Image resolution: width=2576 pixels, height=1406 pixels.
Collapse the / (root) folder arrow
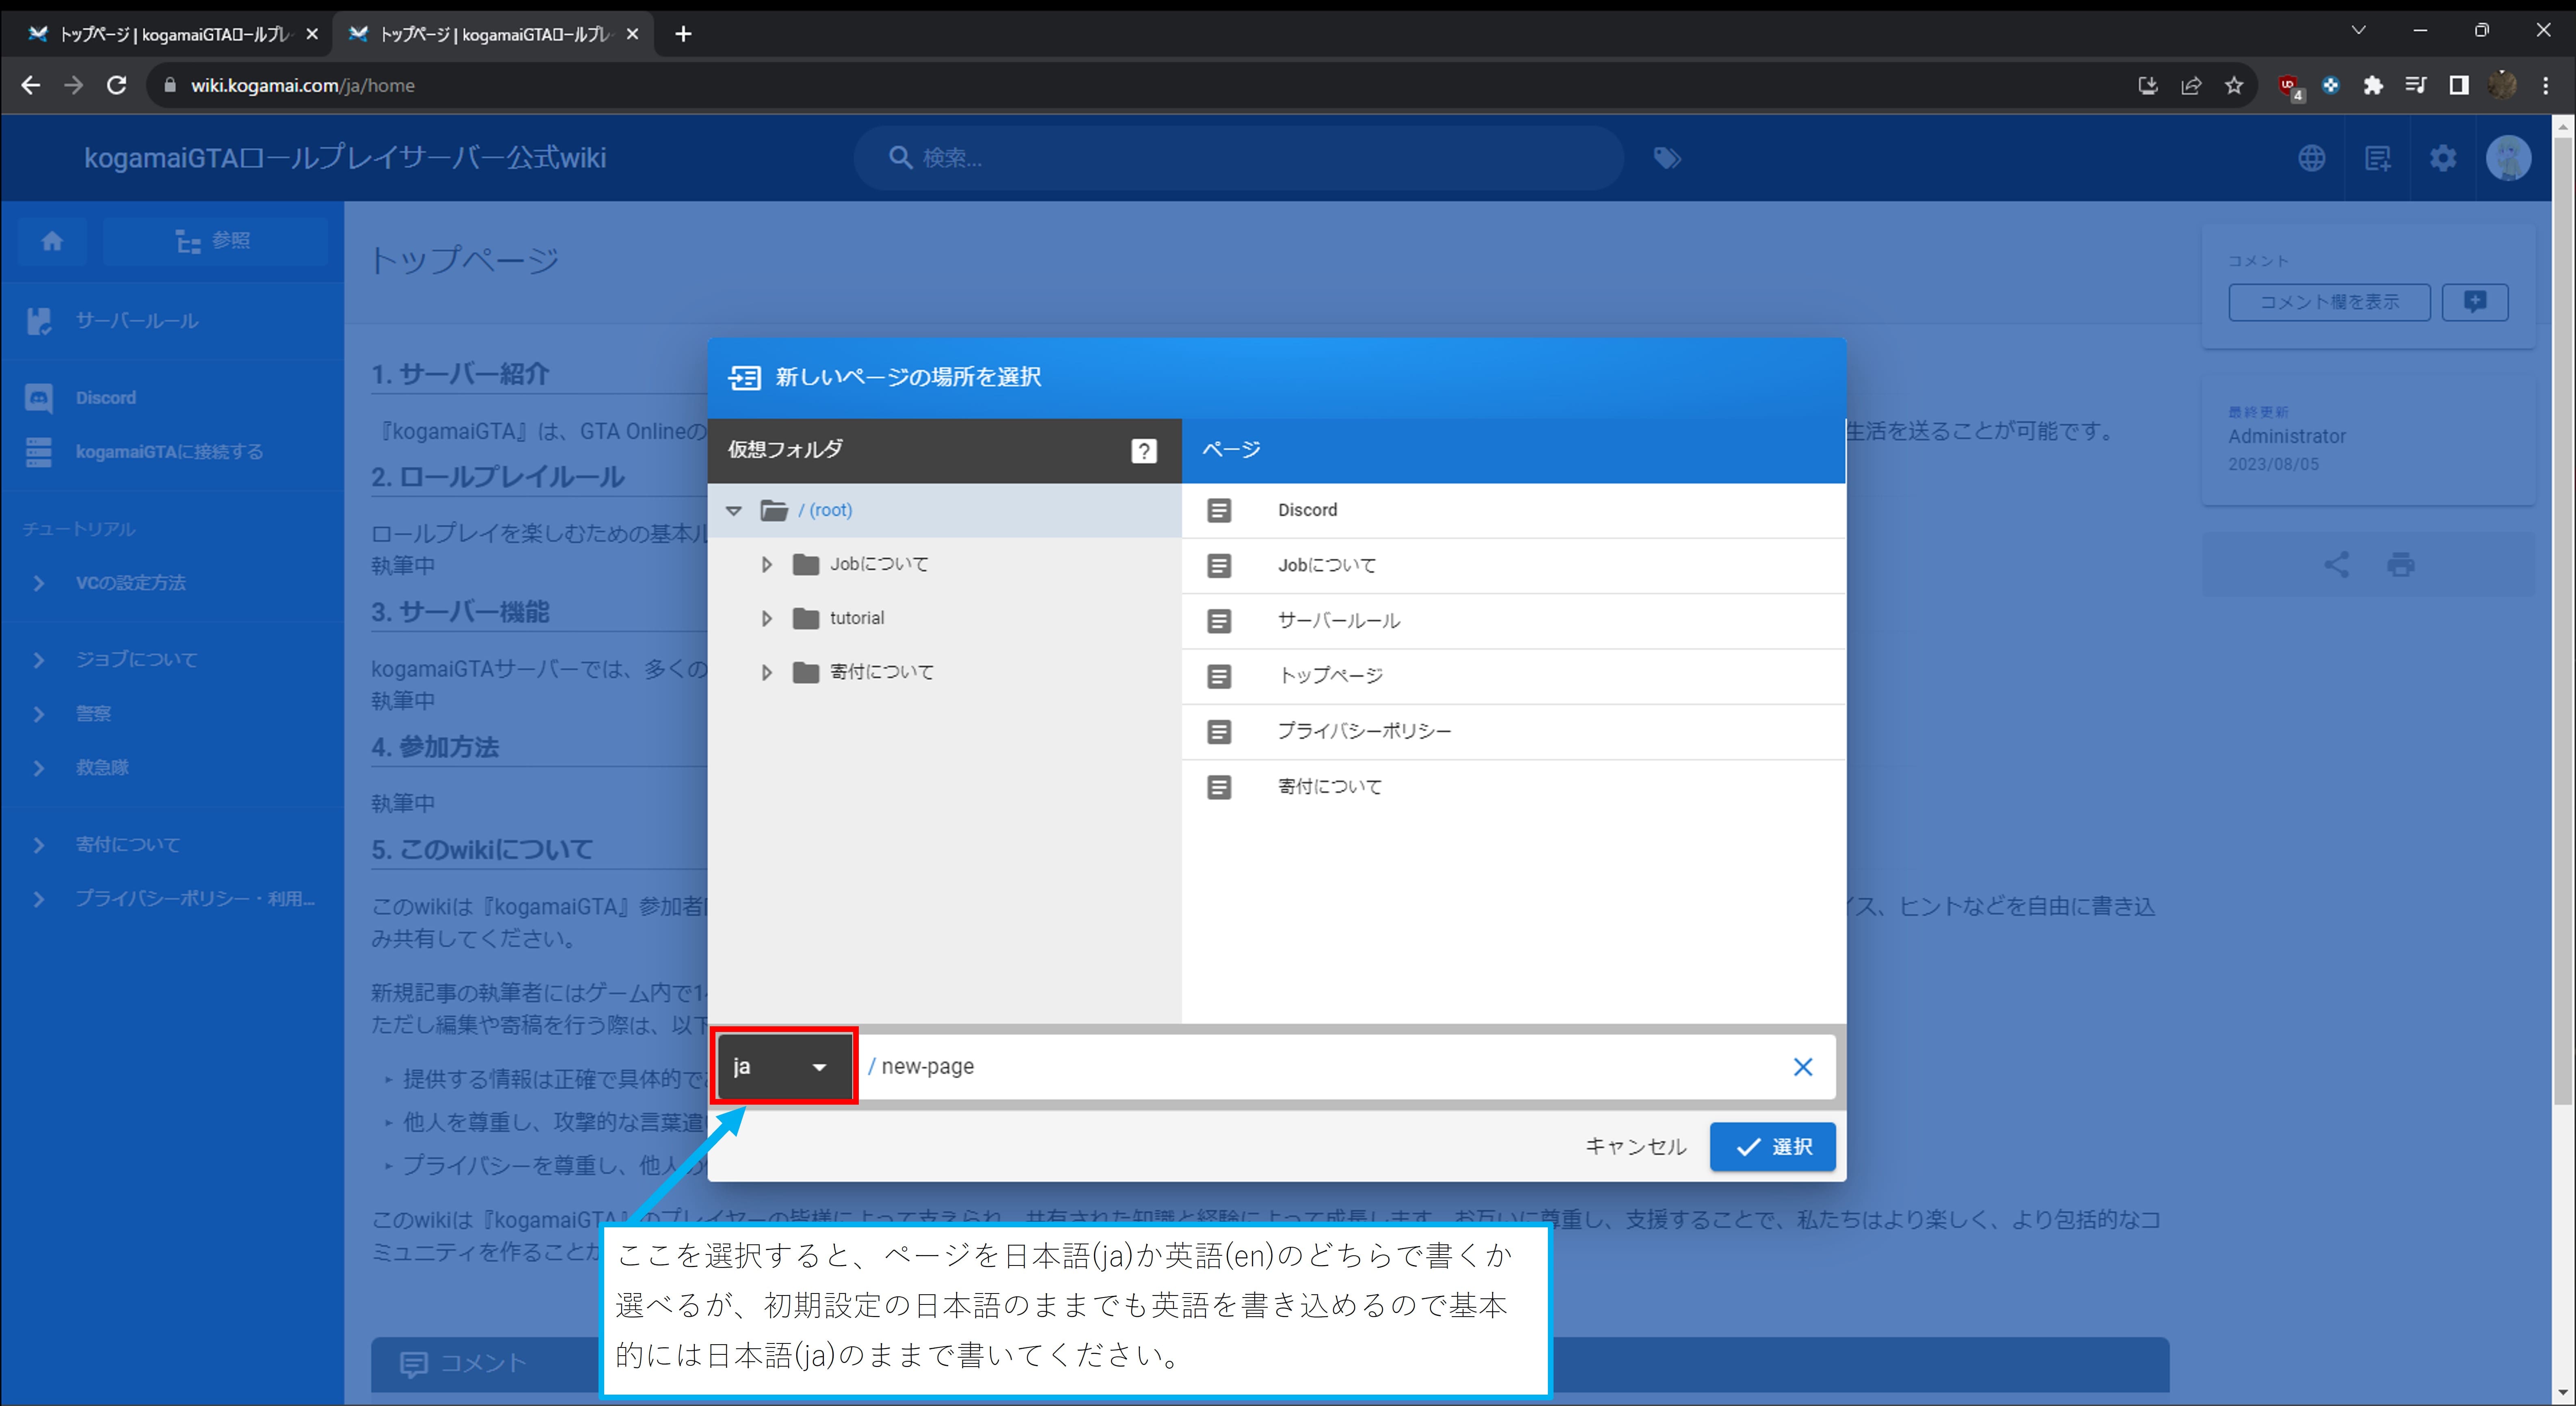coord(734,511)
